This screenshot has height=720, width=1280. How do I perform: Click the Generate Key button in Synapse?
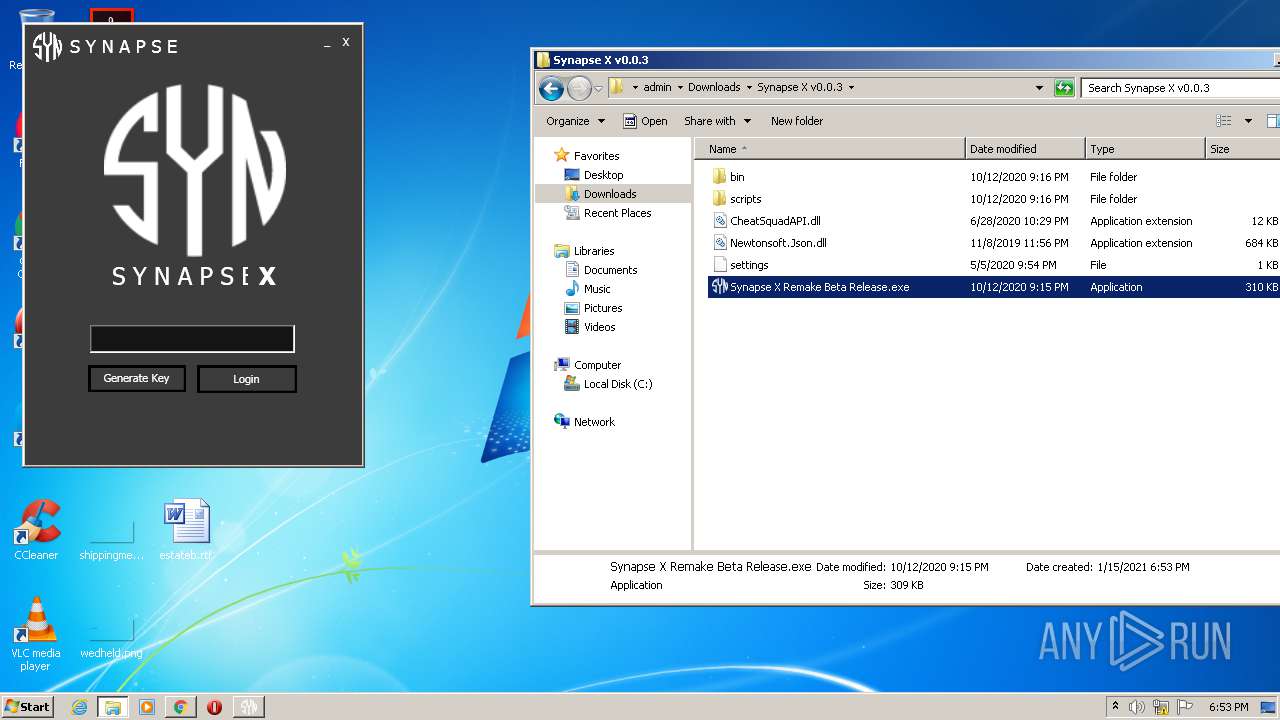coord(137,378)
